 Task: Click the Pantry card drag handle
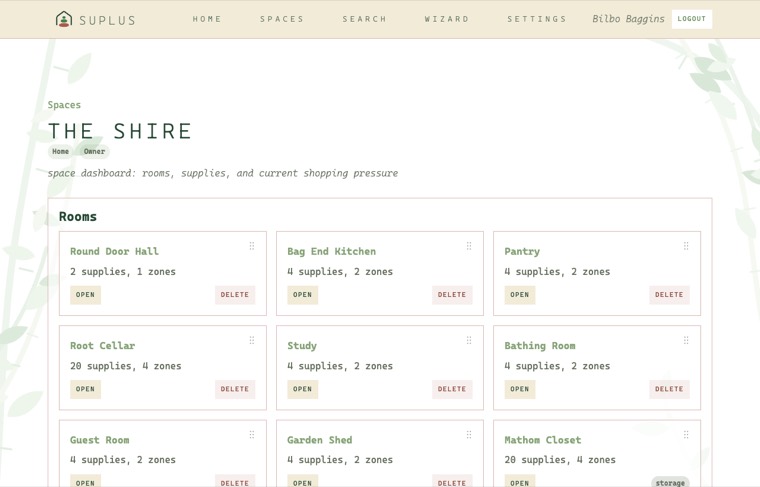[686, 246]
